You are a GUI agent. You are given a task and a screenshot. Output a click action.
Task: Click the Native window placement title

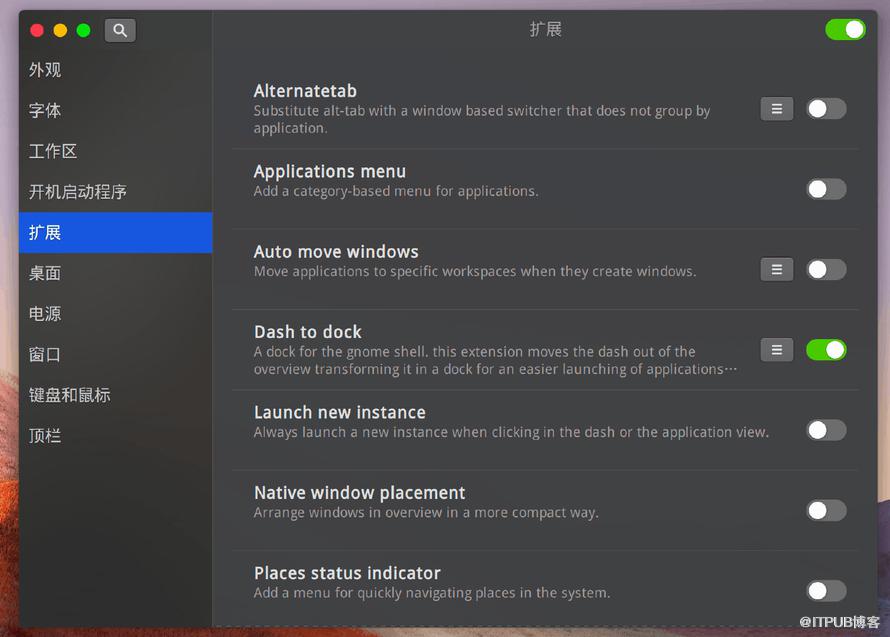point(359,493)
